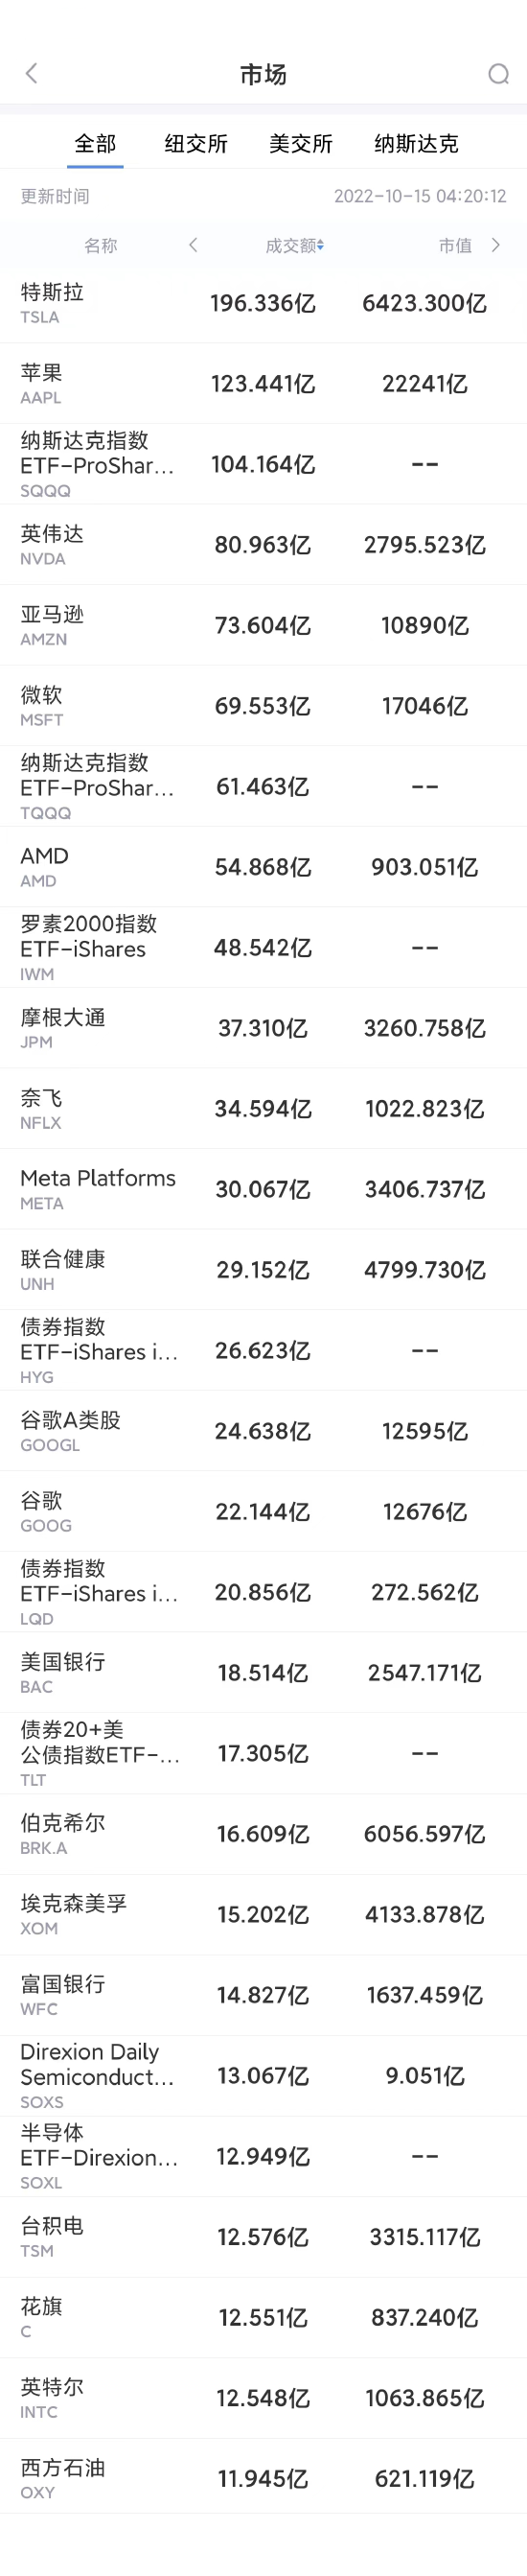This screenshot has width=527, height=2576.
Task: Show previous column with left chevron
Action: click(x=193, y=245)
